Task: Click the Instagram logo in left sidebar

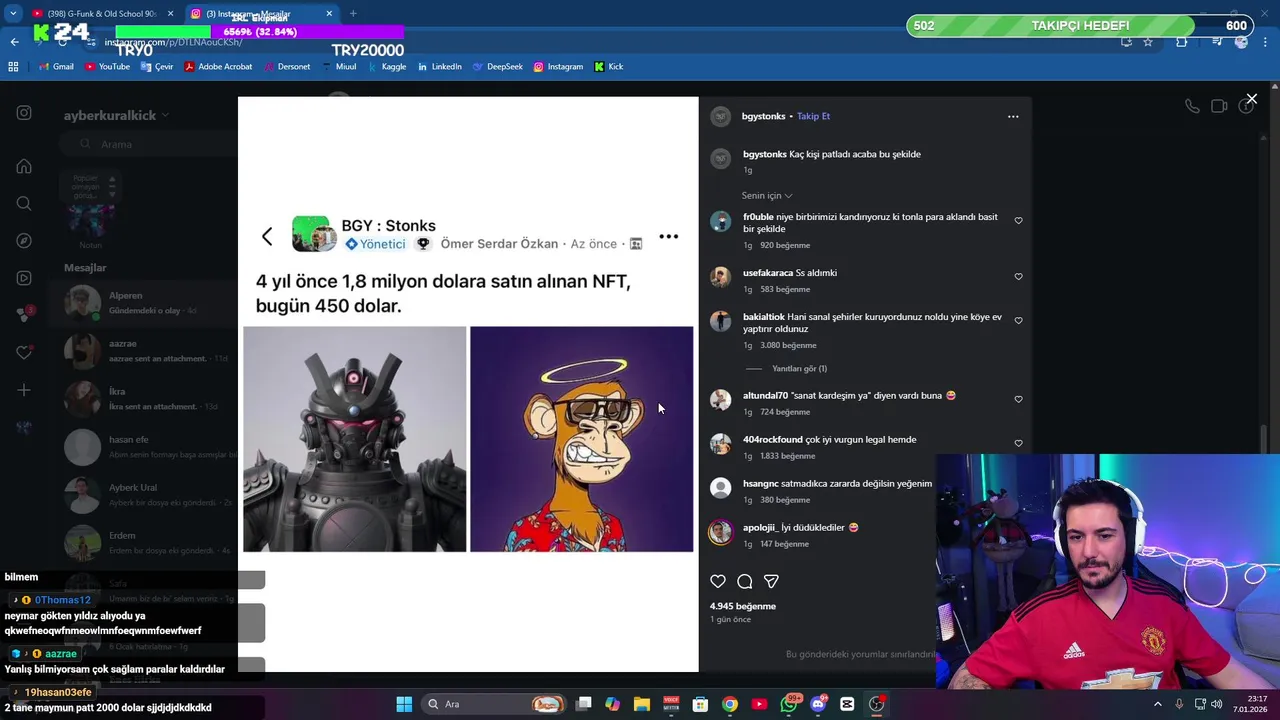Action: (x=24, y=113)
